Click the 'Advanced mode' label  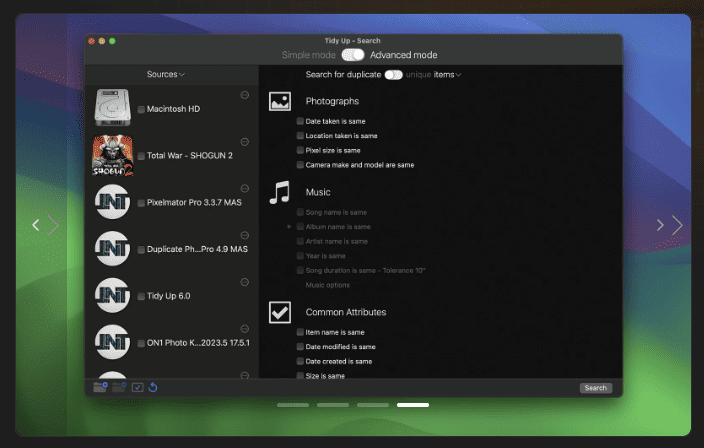click(x=404, y=55)
